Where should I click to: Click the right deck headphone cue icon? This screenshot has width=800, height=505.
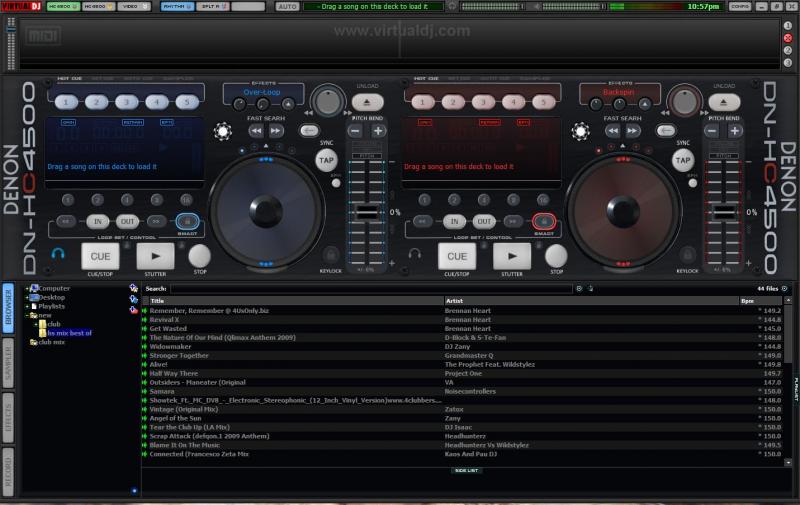[415, 254]
